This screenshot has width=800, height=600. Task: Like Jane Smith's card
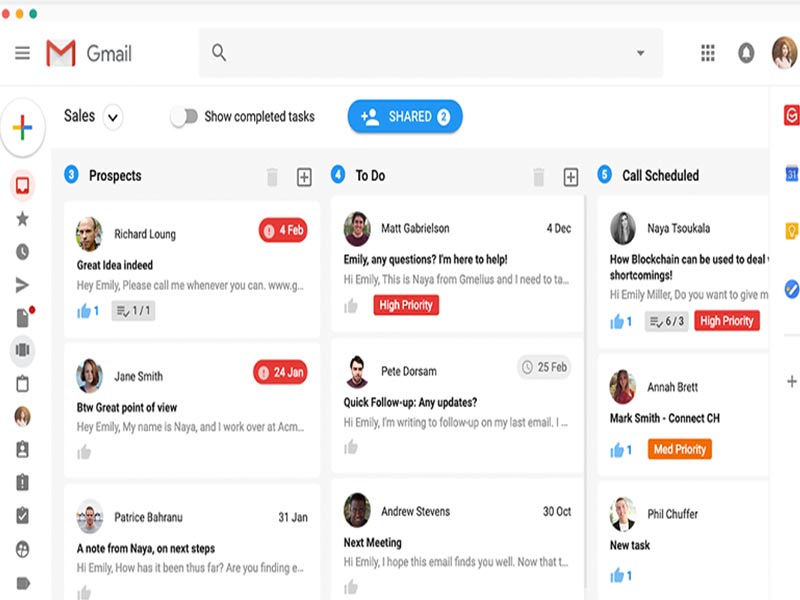(x=84, y=452)
